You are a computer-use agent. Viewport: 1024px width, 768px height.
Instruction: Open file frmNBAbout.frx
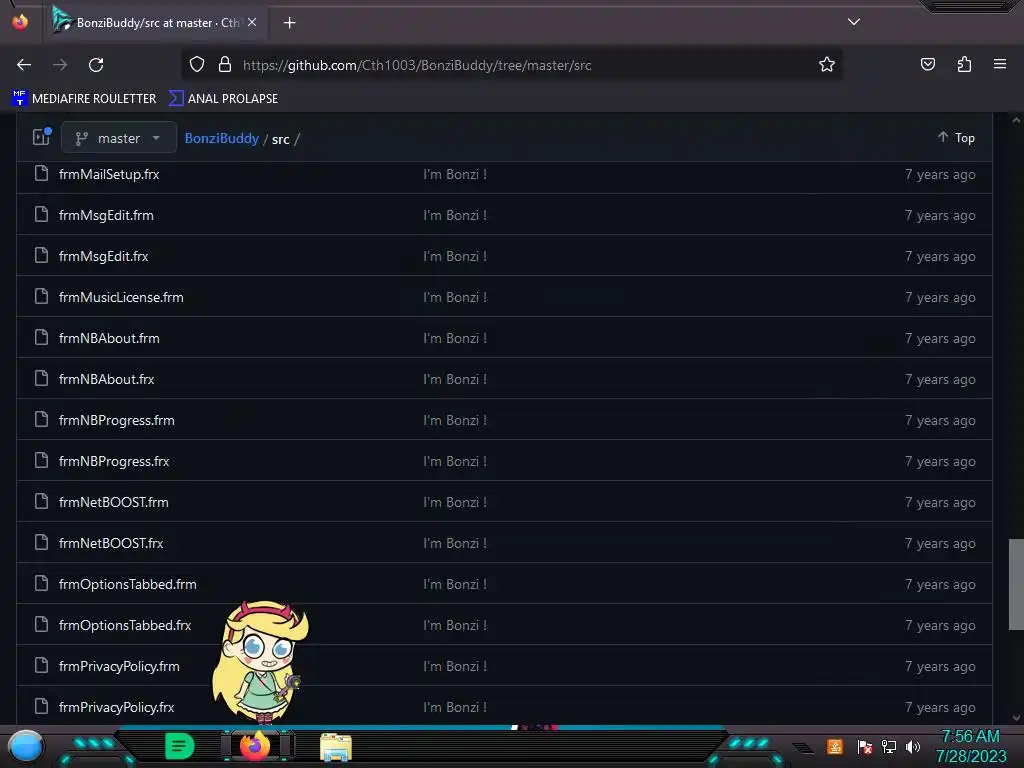point(106,379)
